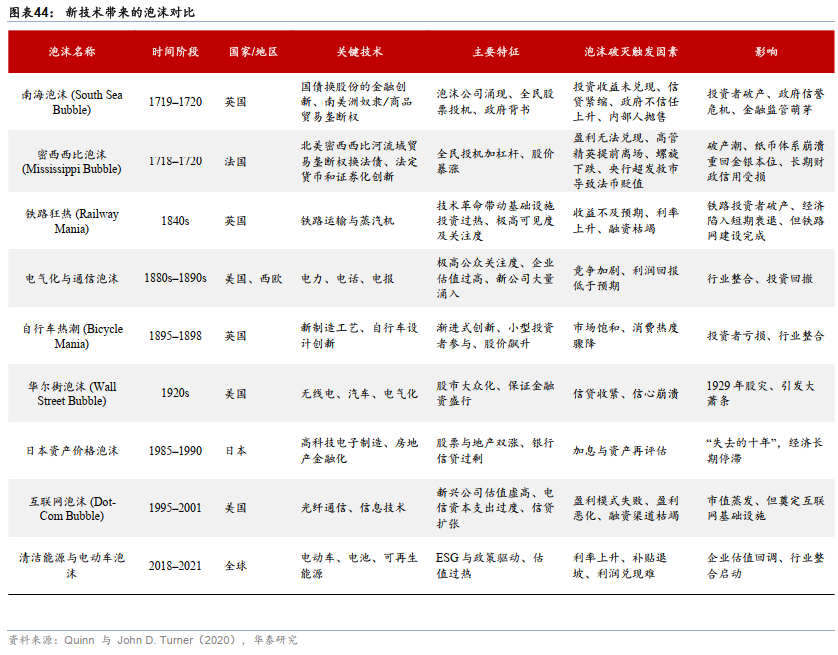
Task: Select the 国家/地区 column header
Action: [x=252, y=51]
